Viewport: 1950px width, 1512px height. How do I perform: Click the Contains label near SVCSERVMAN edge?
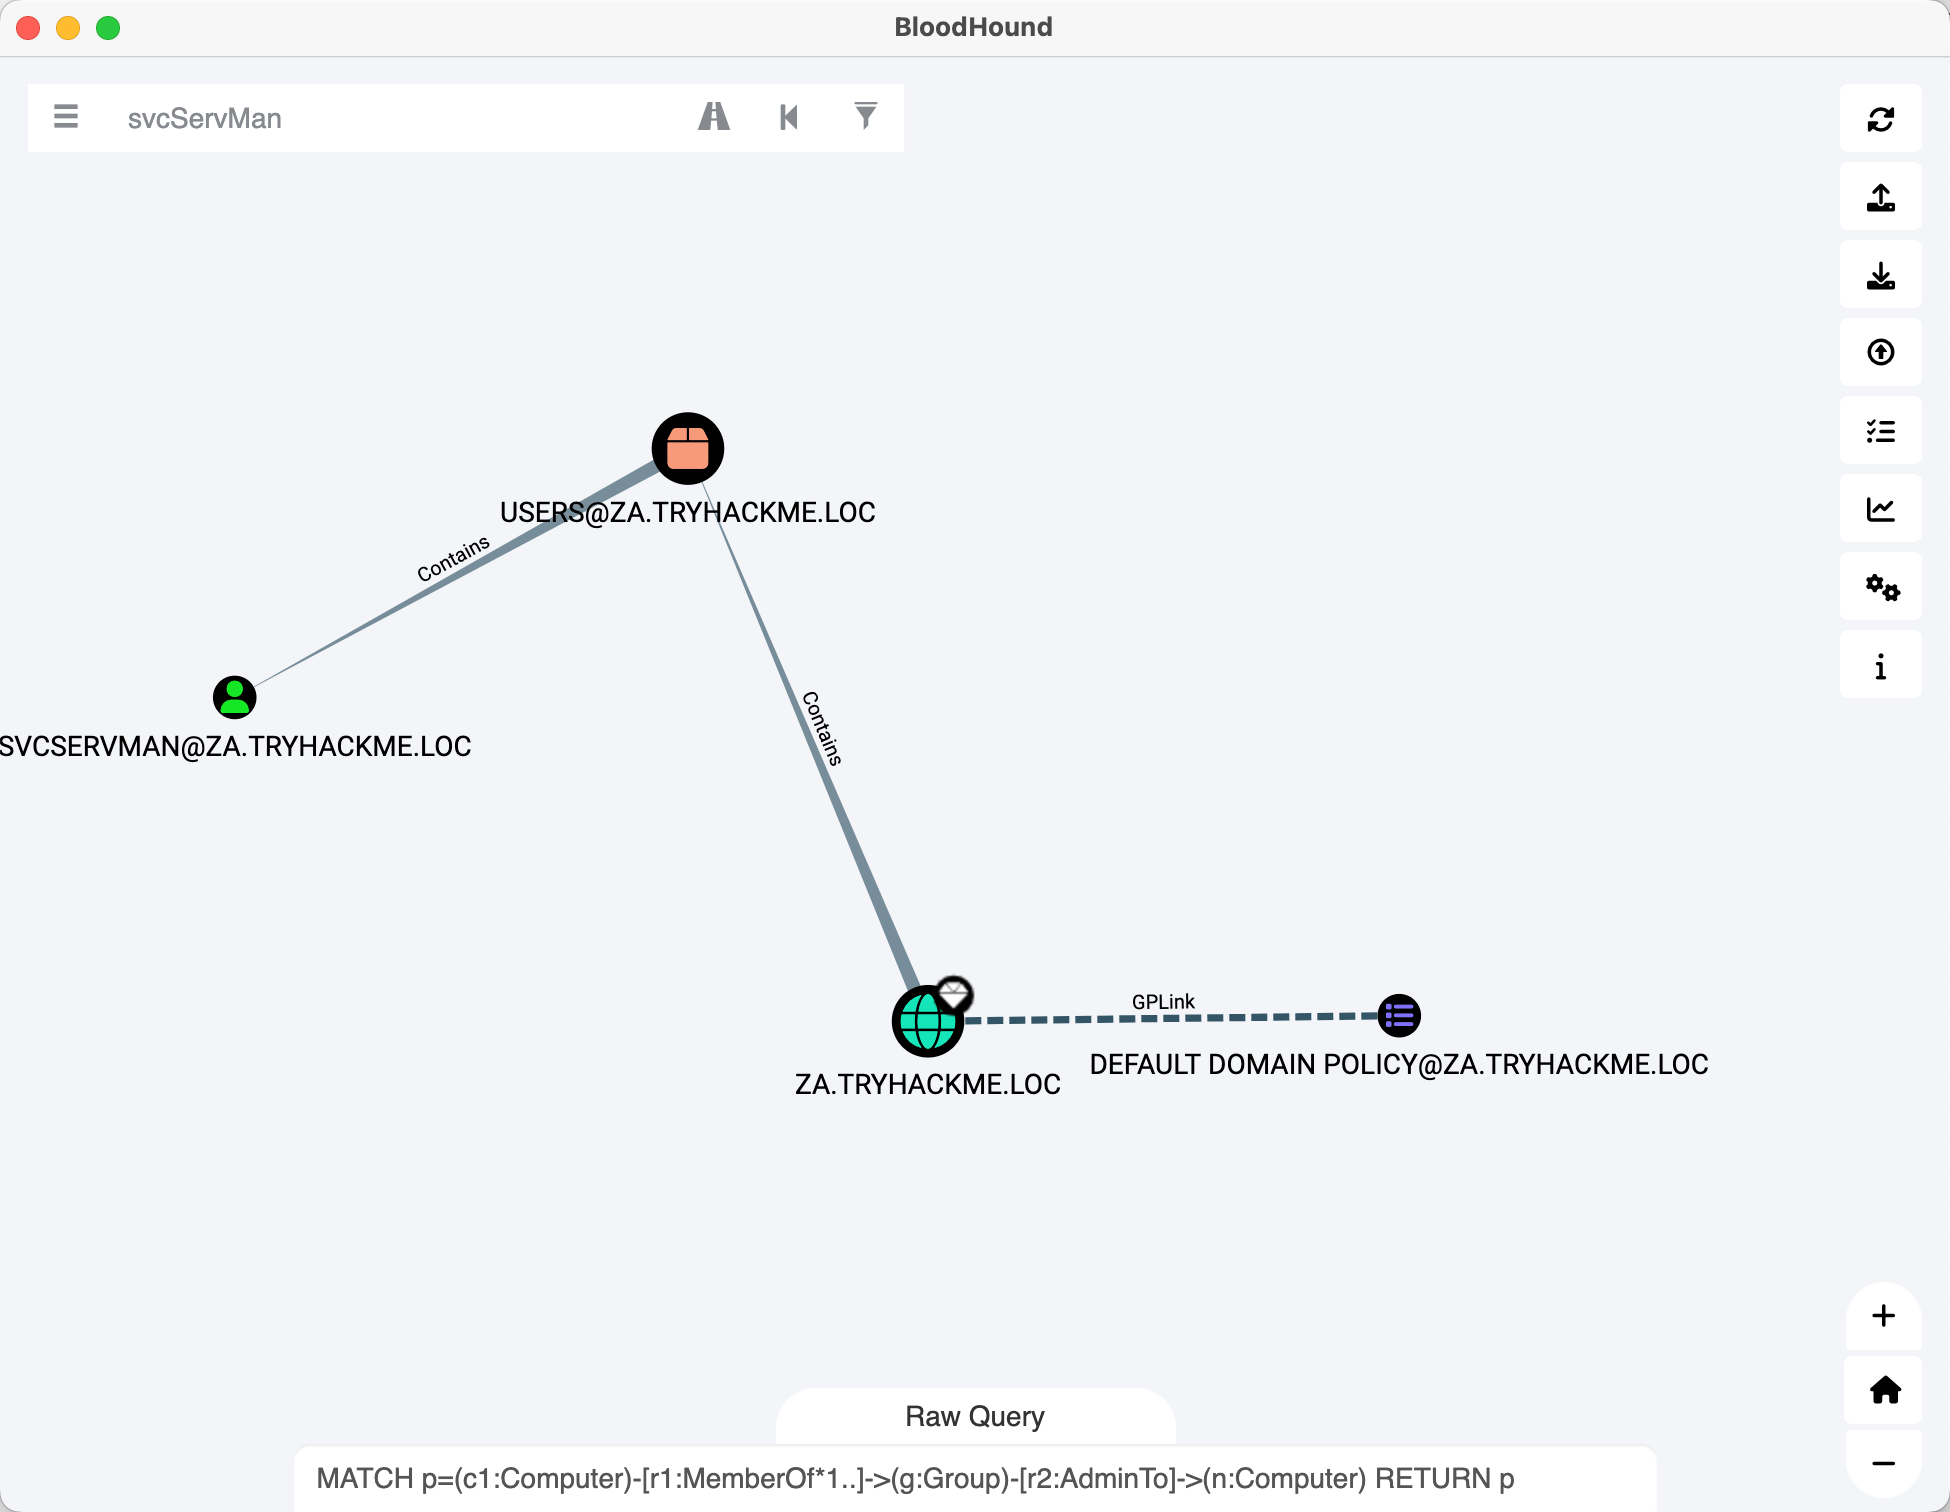(x=453, y=558)
